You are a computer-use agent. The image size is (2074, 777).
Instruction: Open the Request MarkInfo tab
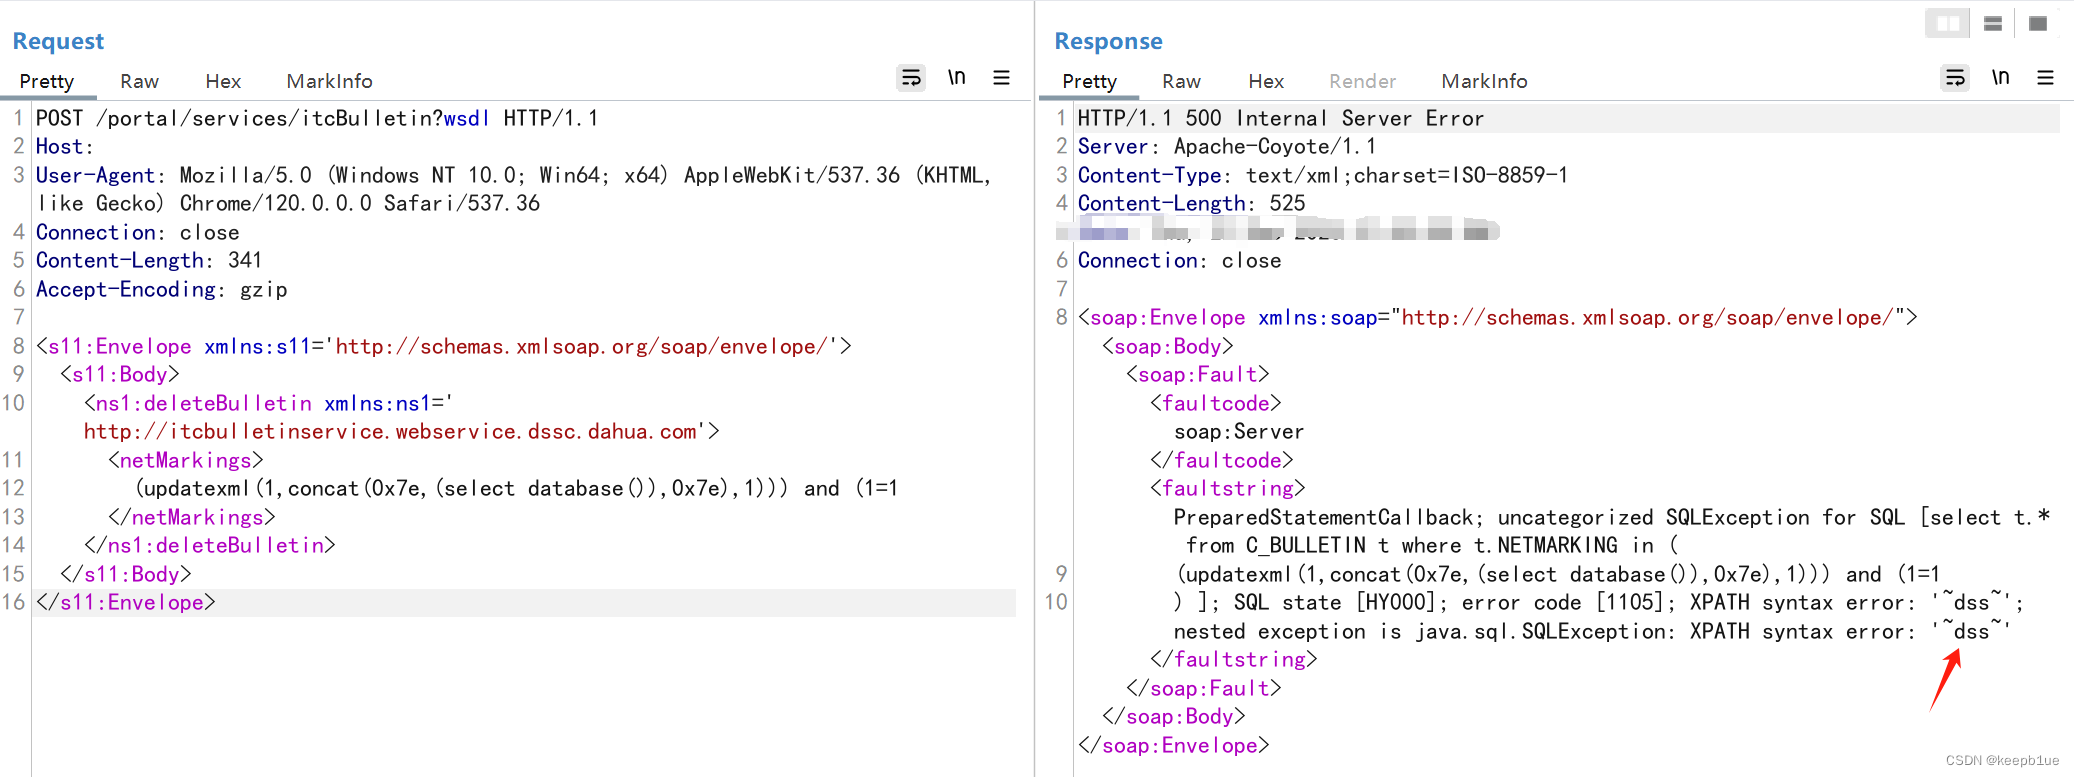(329, 81)
